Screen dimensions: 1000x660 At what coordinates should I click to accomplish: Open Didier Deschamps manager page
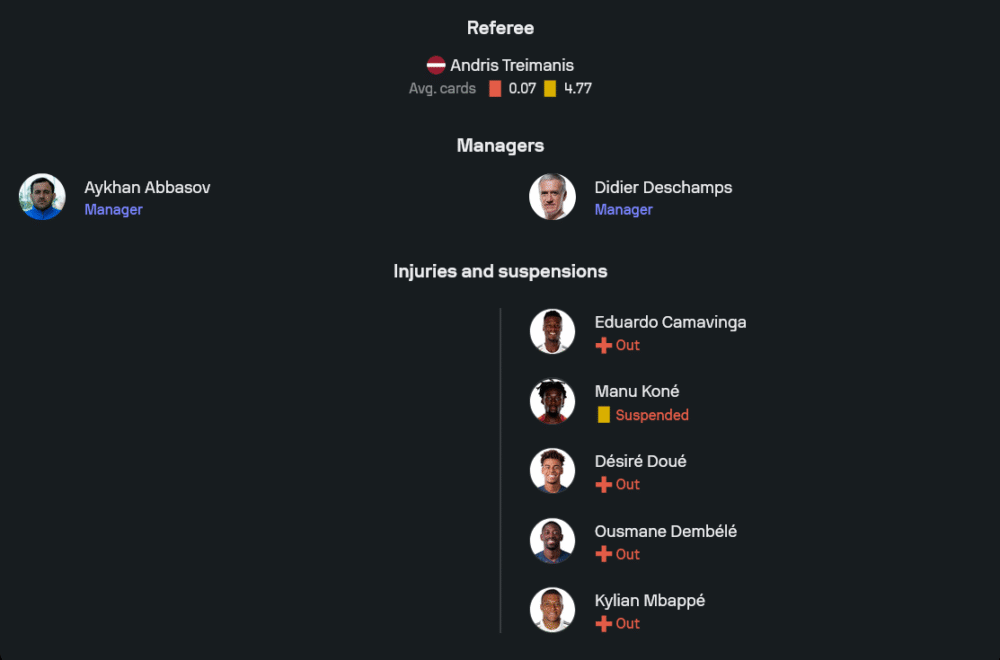(663, 187)
